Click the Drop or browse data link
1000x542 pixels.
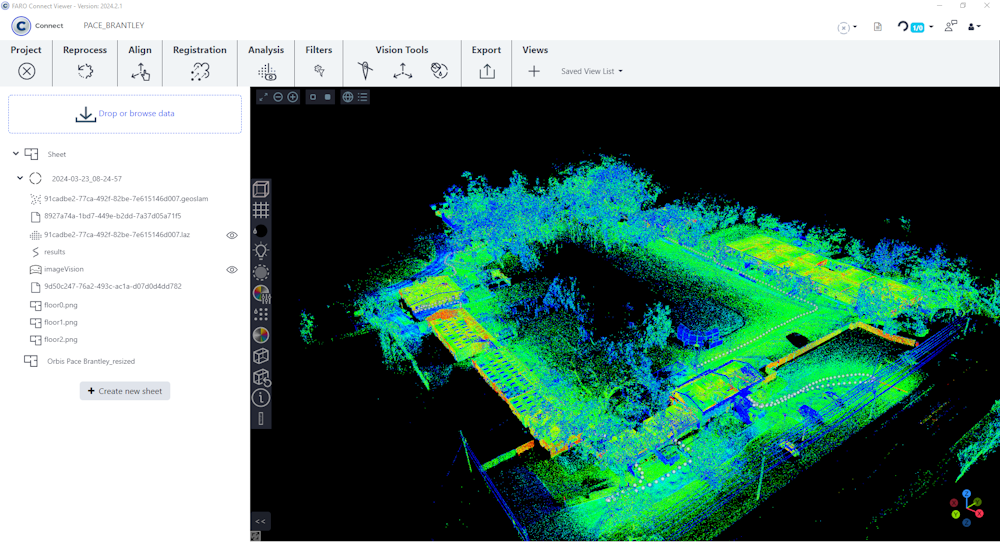click(x=136, y=114)
